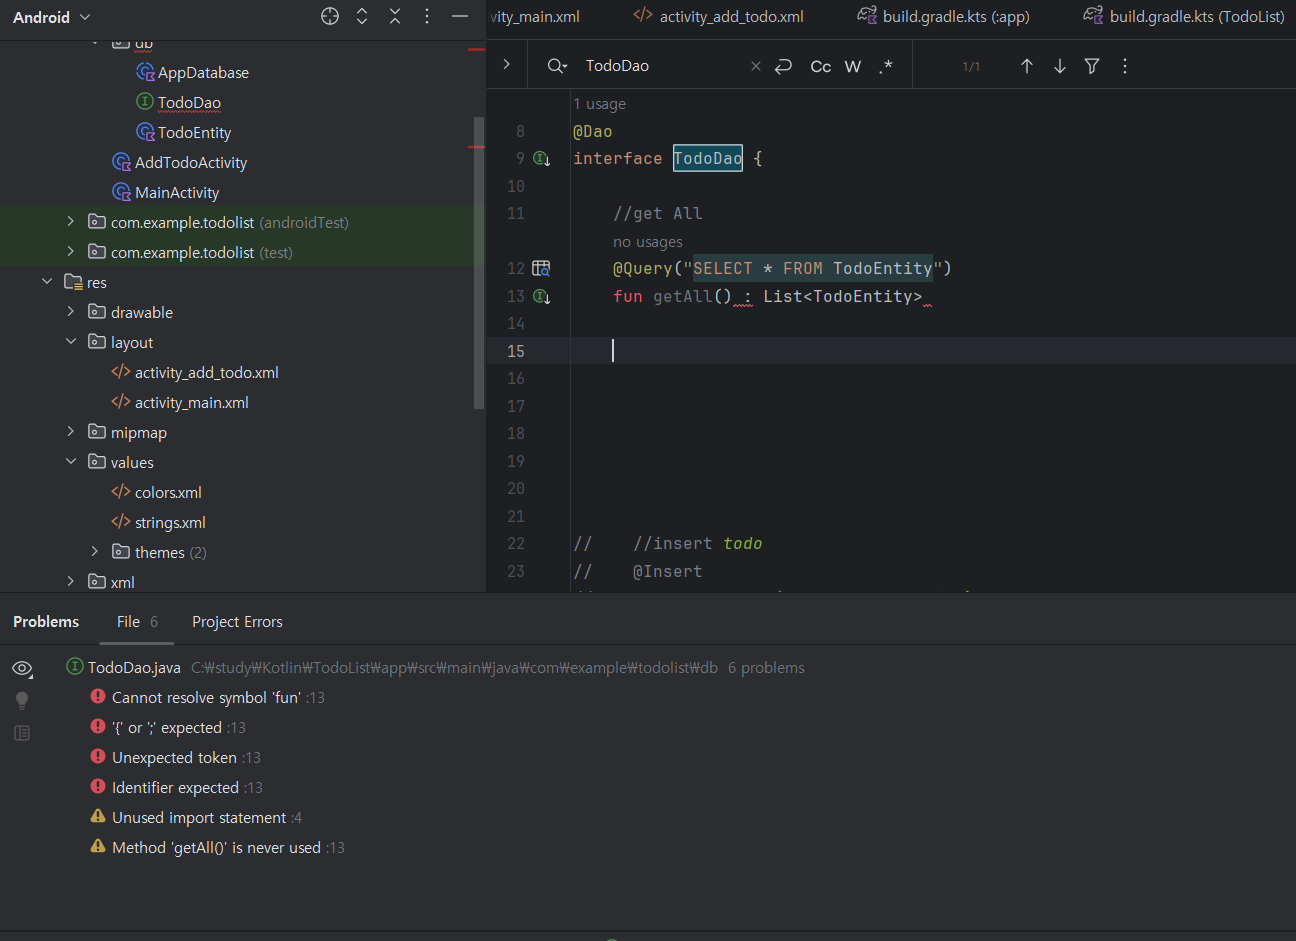Select 'Unexpected token' error
This screenshot has height=941, width=1296.
pyautogui.click(x=175, y=758)
